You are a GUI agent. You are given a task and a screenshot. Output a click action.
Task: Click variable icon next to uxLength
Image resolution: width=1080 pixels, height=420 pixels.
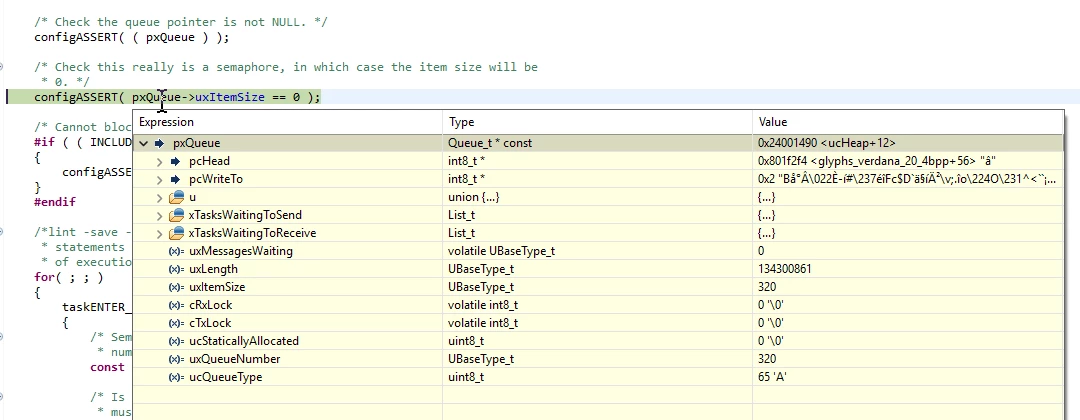[176, 269]
